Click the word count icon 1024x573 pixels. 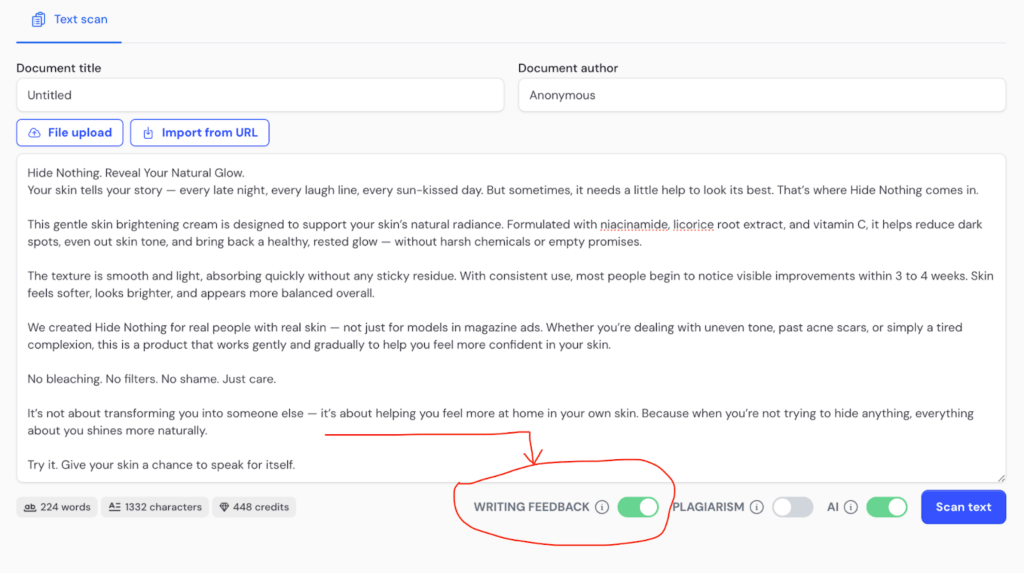30,507
